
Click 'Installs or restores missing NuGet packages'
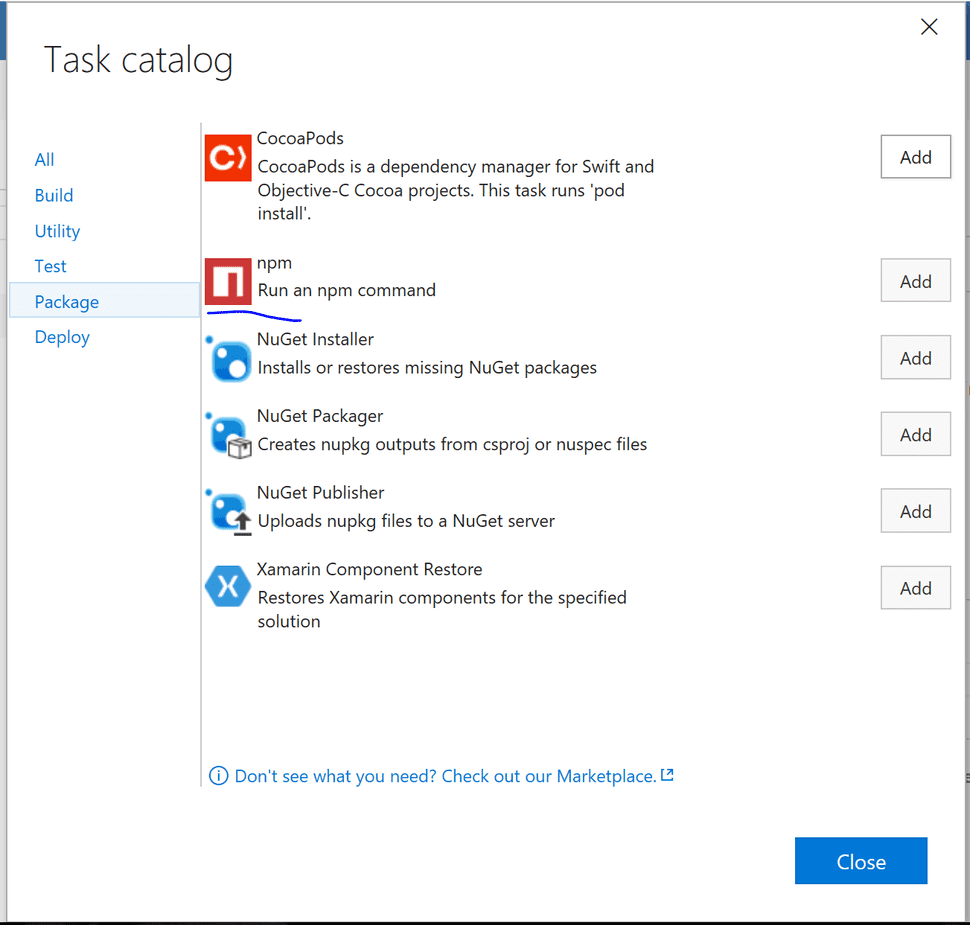click(x=427, y=368)
